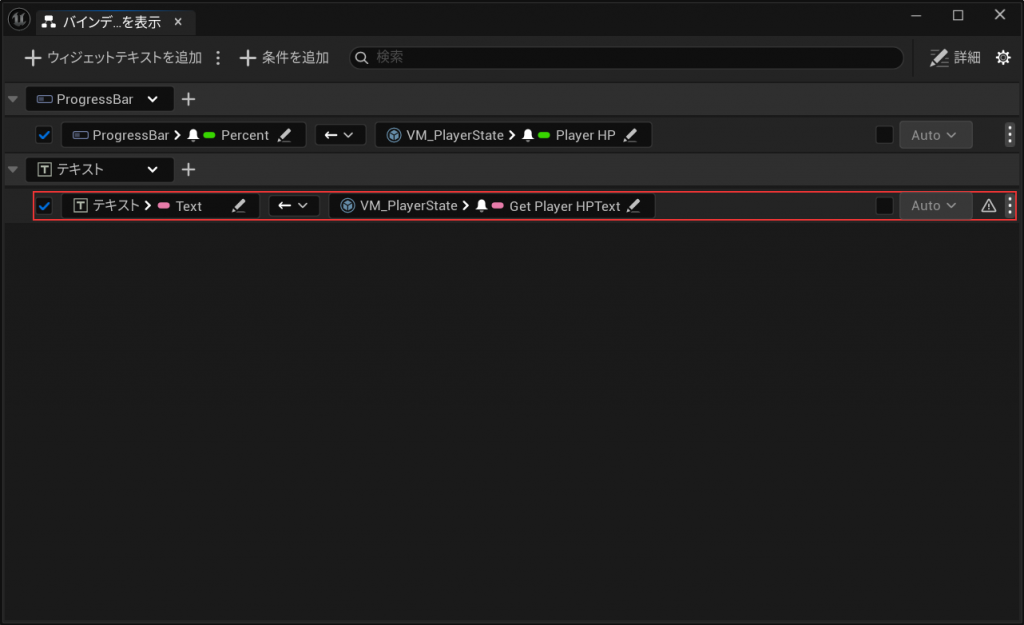This screenshot has width=1024, height=625.
Task: Edit the ProgressBar Percent pencil icon
Action: point(285,135)
